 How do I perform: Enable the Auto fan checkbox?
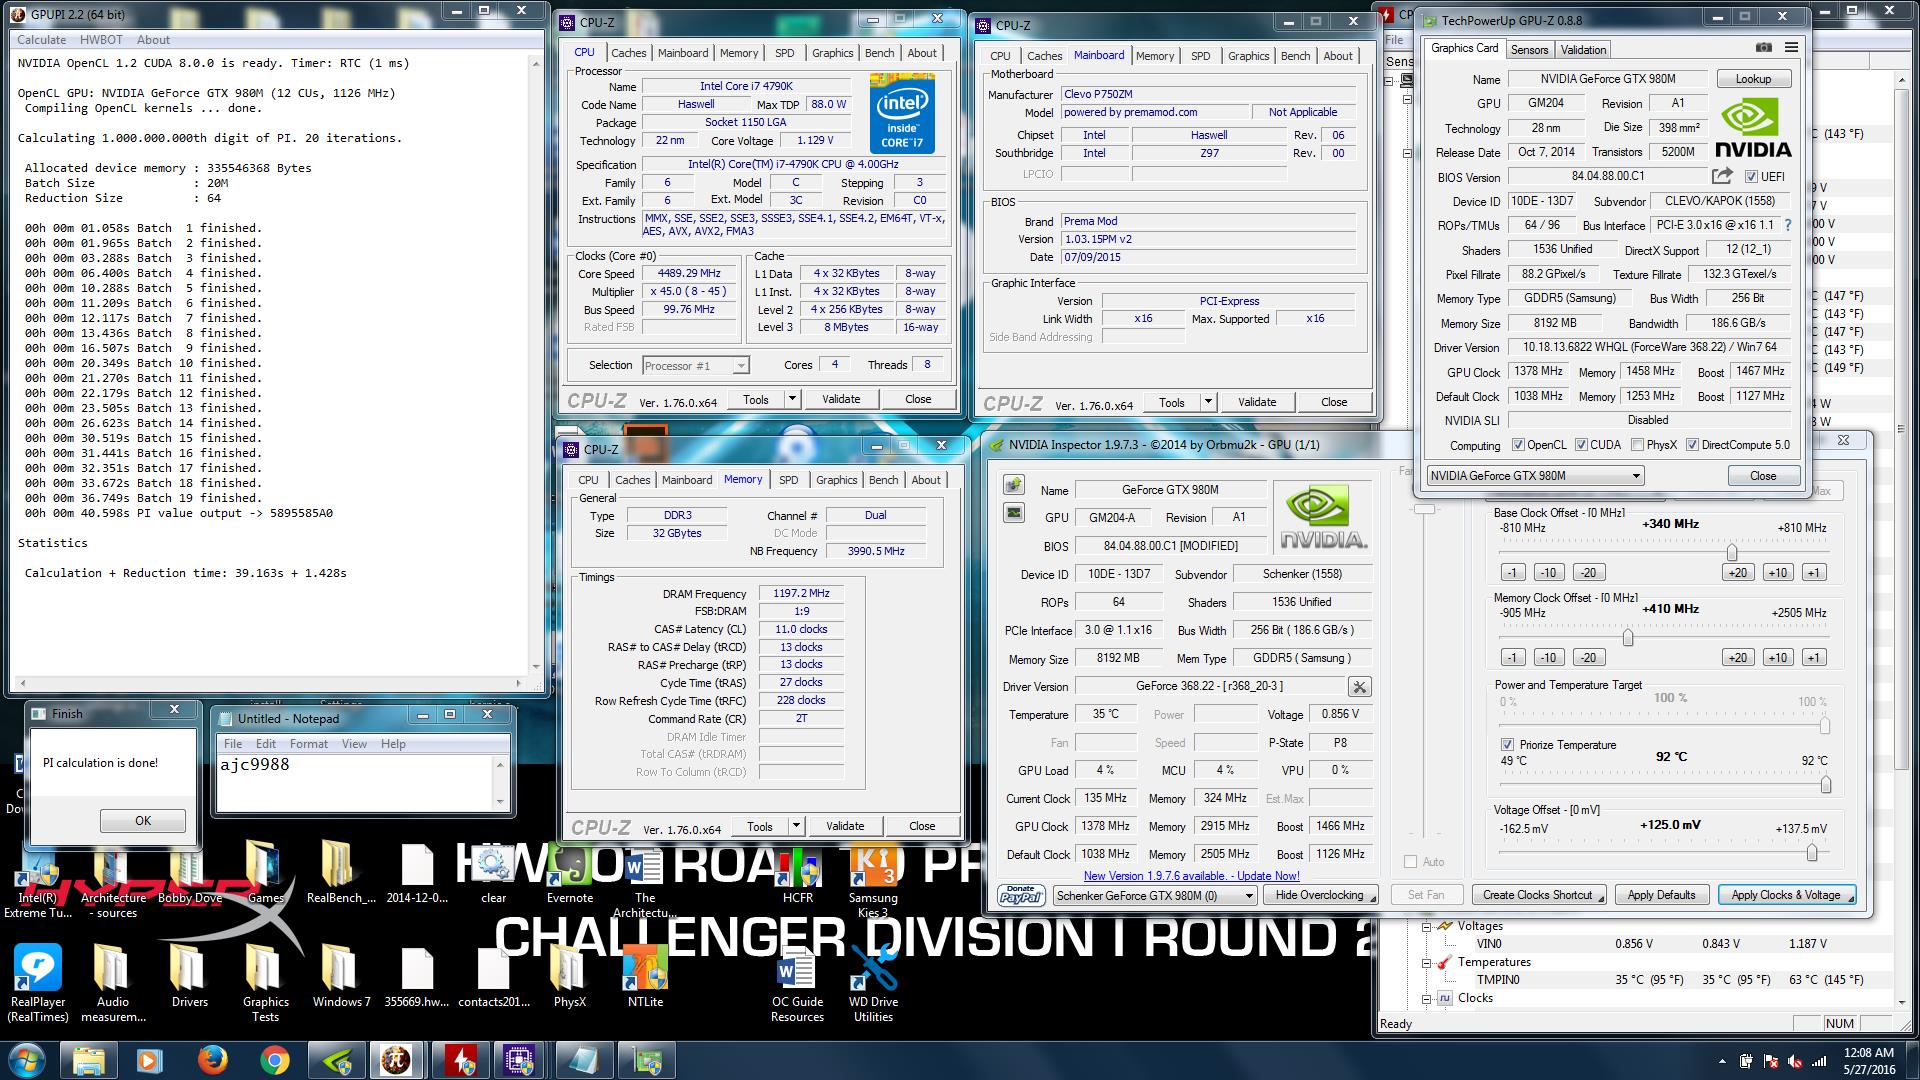click(x=1410, y=862)
